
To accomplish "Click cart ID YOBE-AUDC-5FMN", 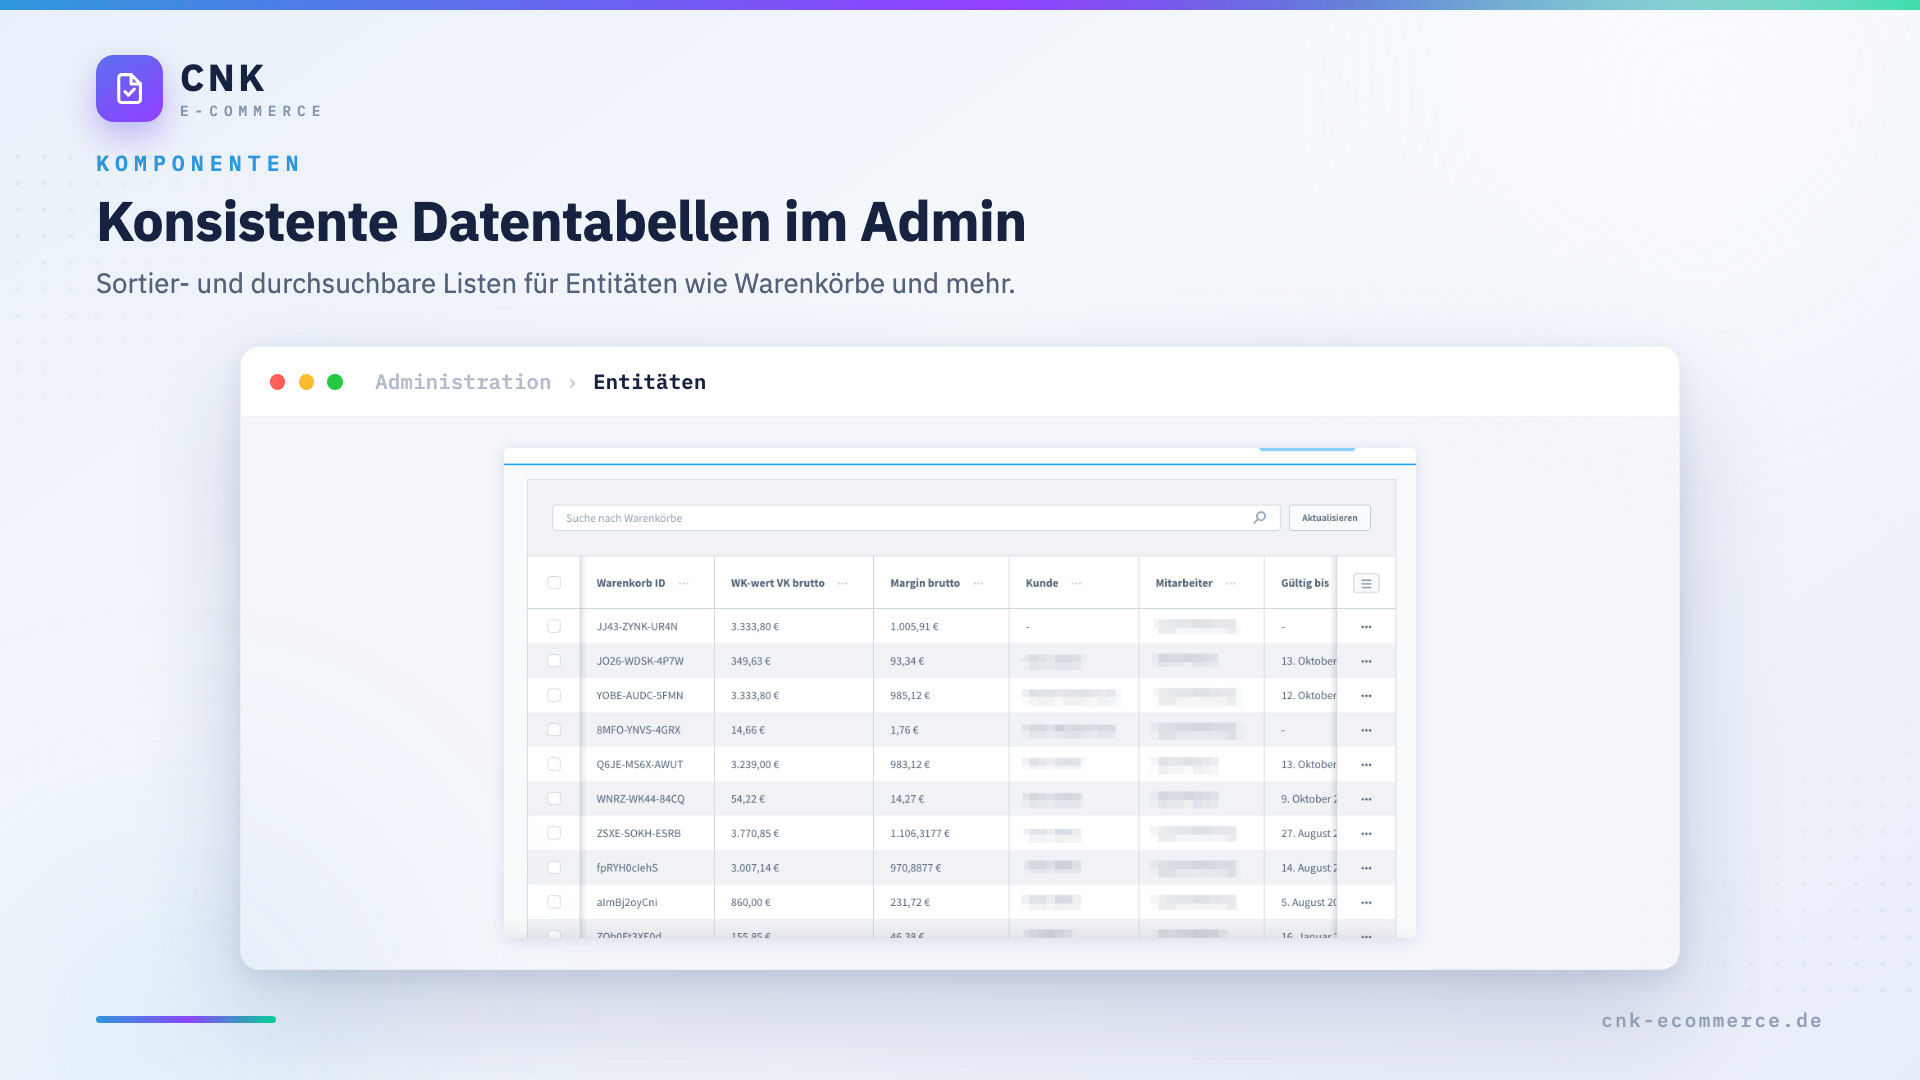I will coord(640,696).
